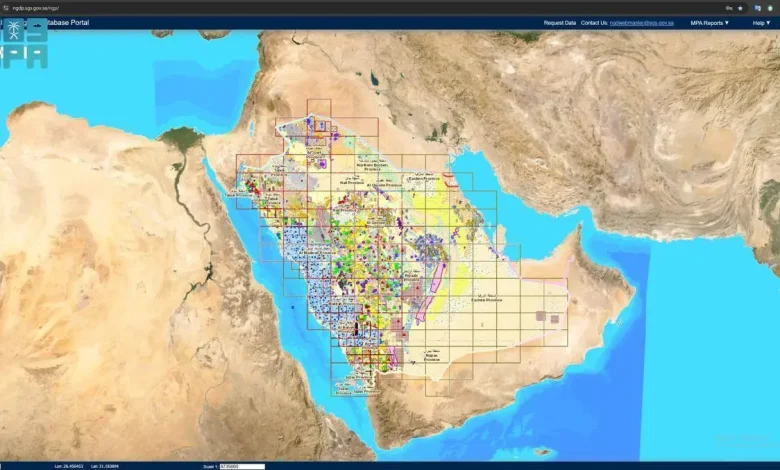Click the bottom-right teal tile in tool panel
Screen dimensions: 780x470
pos(36,57)
